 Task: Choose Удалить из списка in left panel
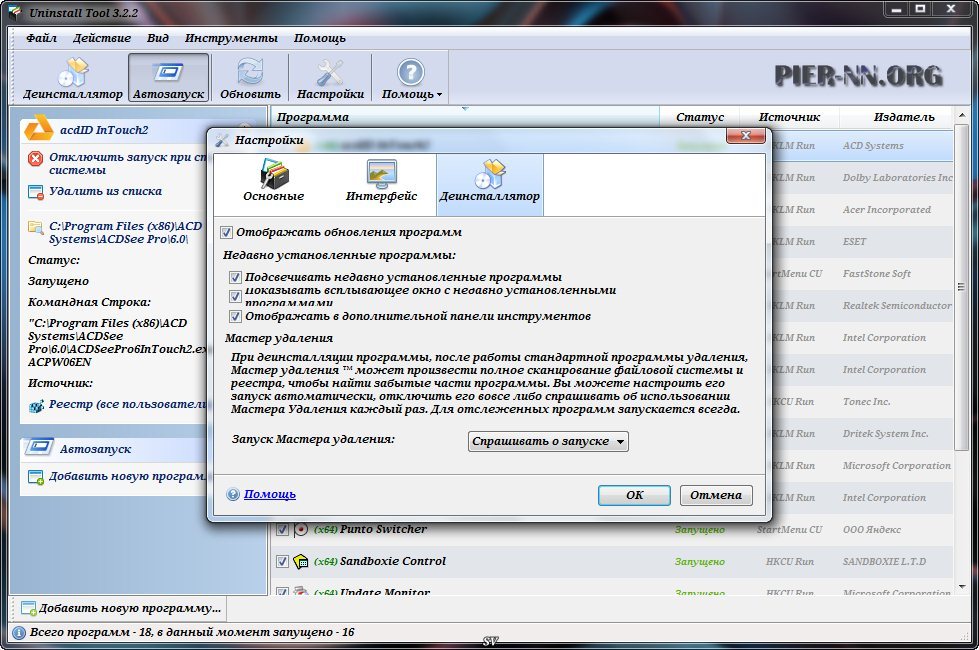106,192
